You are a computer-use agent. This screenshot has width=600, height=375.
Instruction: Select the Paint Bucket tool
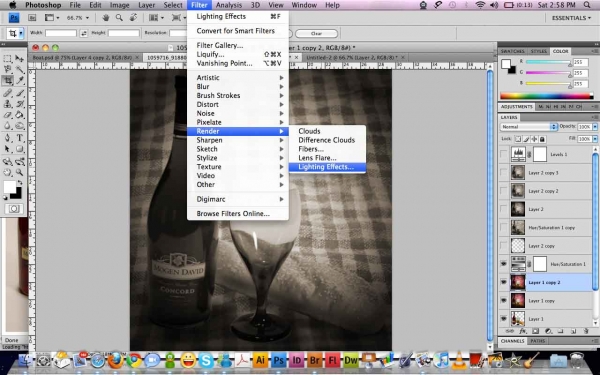click(20, 115)
